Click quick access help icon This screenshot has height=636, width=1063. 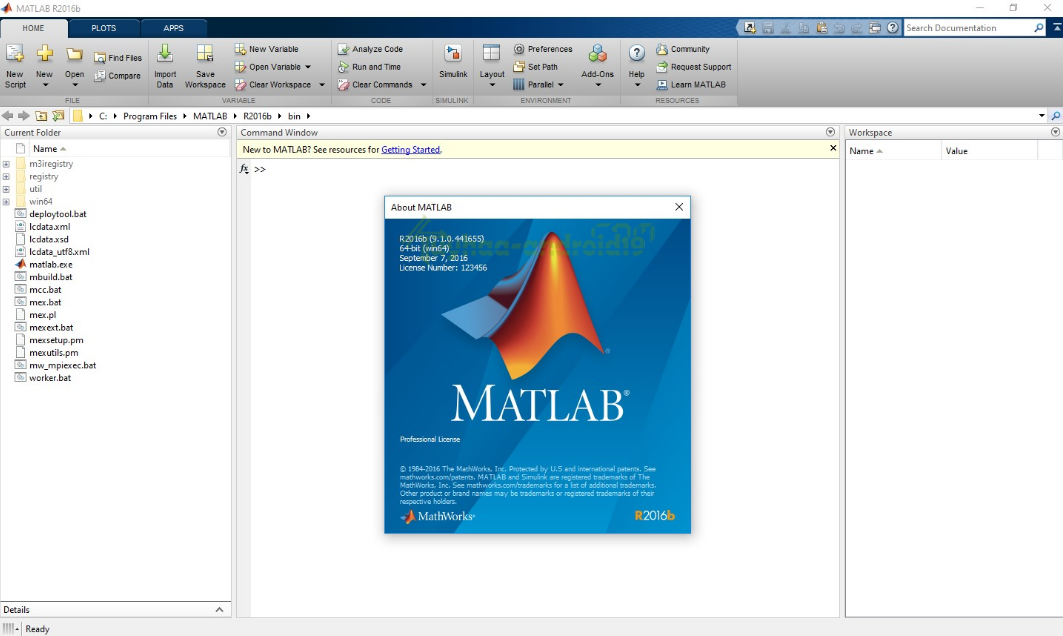[x=893, y=28]
